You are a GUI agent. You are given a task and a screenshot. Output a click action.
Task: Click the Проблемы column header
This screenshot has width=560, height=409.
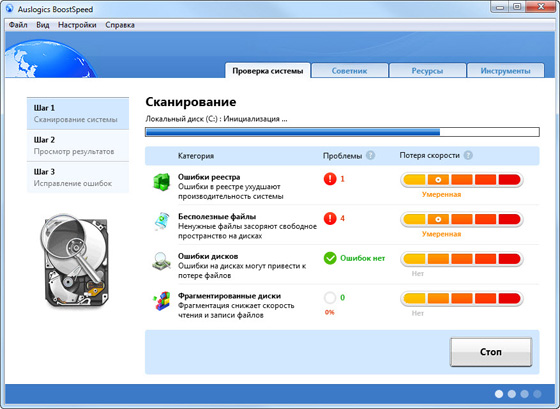point(342,156)
